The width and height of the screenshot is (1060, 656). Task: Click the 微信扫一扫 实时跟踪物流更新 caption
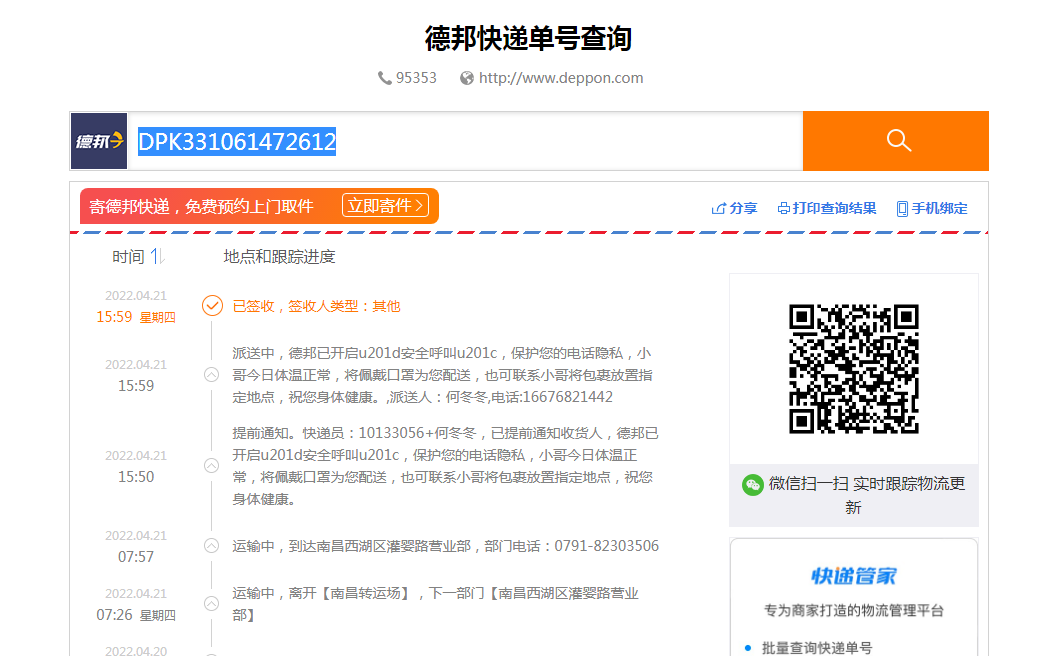tap(867, 495)
